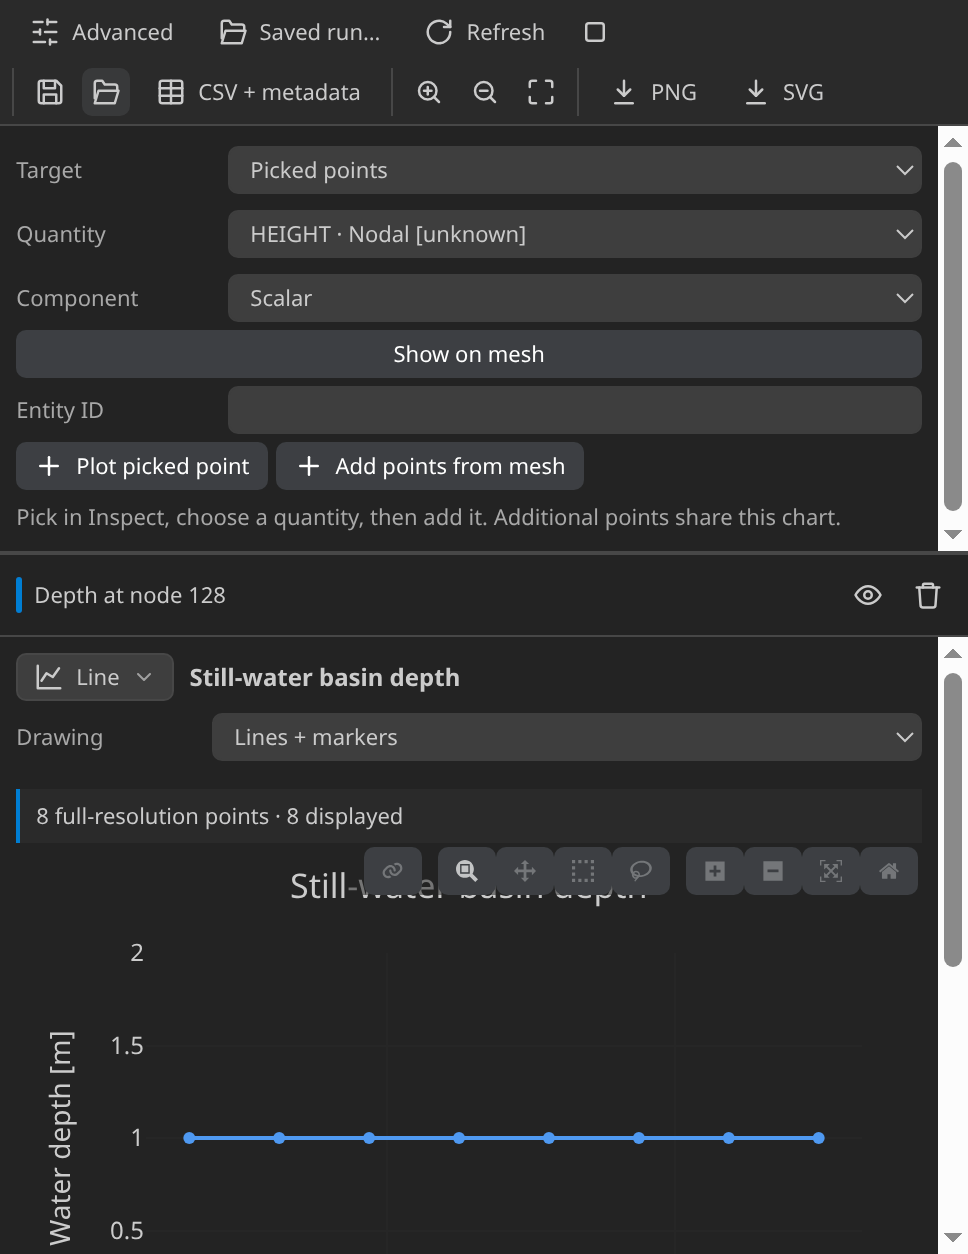Screen dimensions: 968x1254
Task: Click the y-axis tick label 2
Action: click(137, 953)
